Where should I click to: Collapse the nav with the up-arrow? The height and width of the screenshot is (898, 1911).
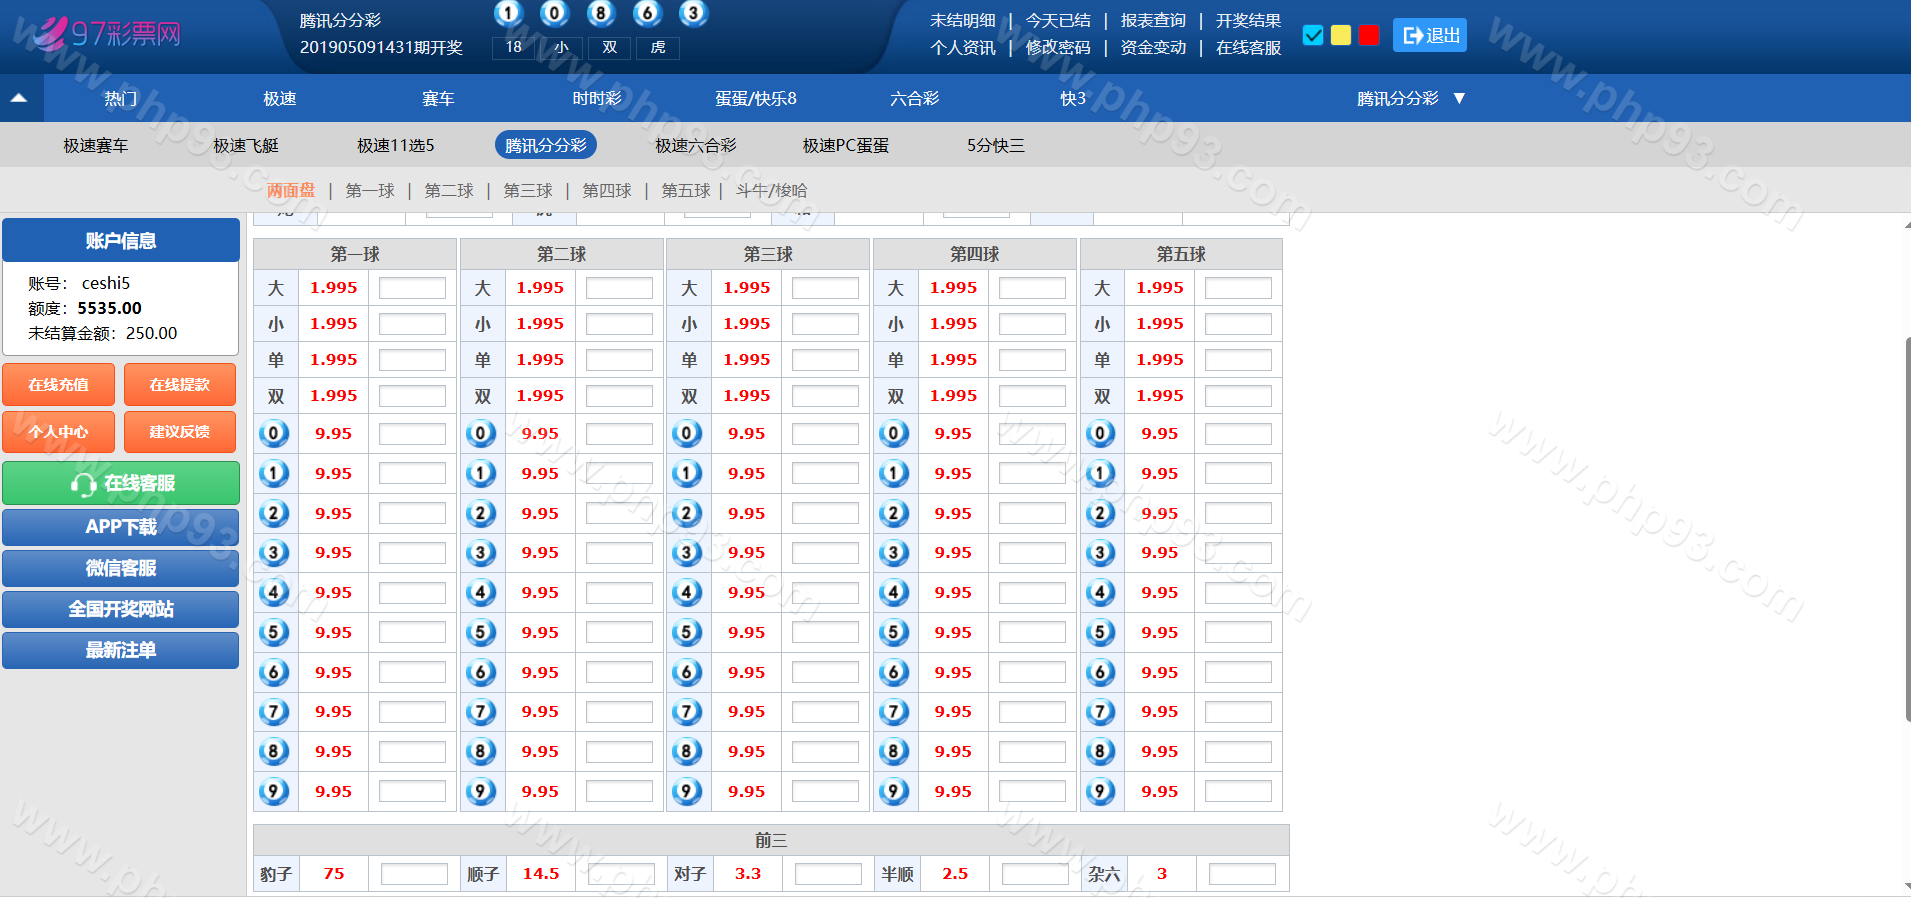pos(19,98)
